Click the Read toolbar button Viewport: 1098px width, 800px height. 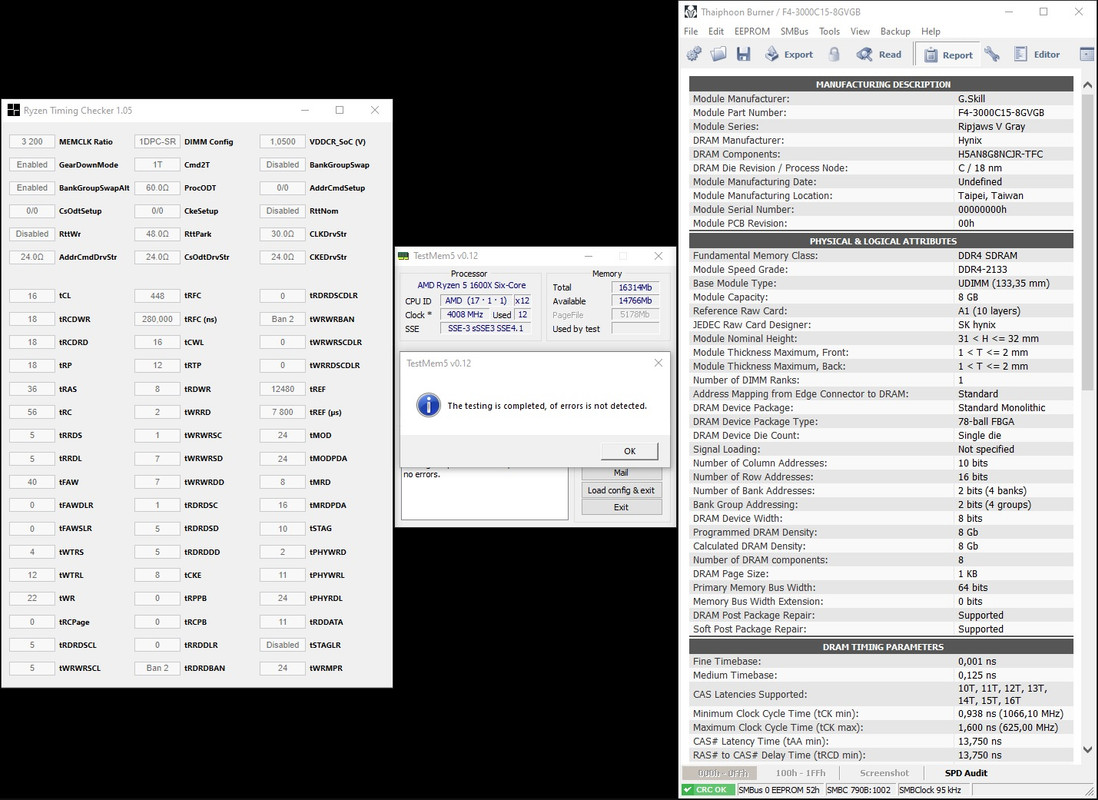coord(879,54)
